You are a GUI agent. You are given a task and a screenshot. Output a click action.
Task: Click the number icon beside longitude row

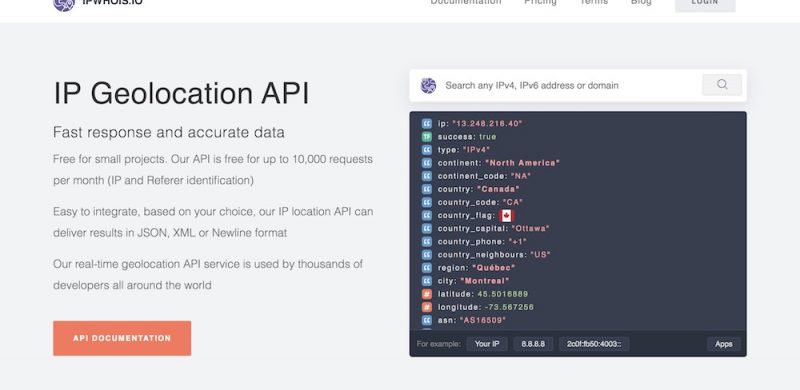427,307
